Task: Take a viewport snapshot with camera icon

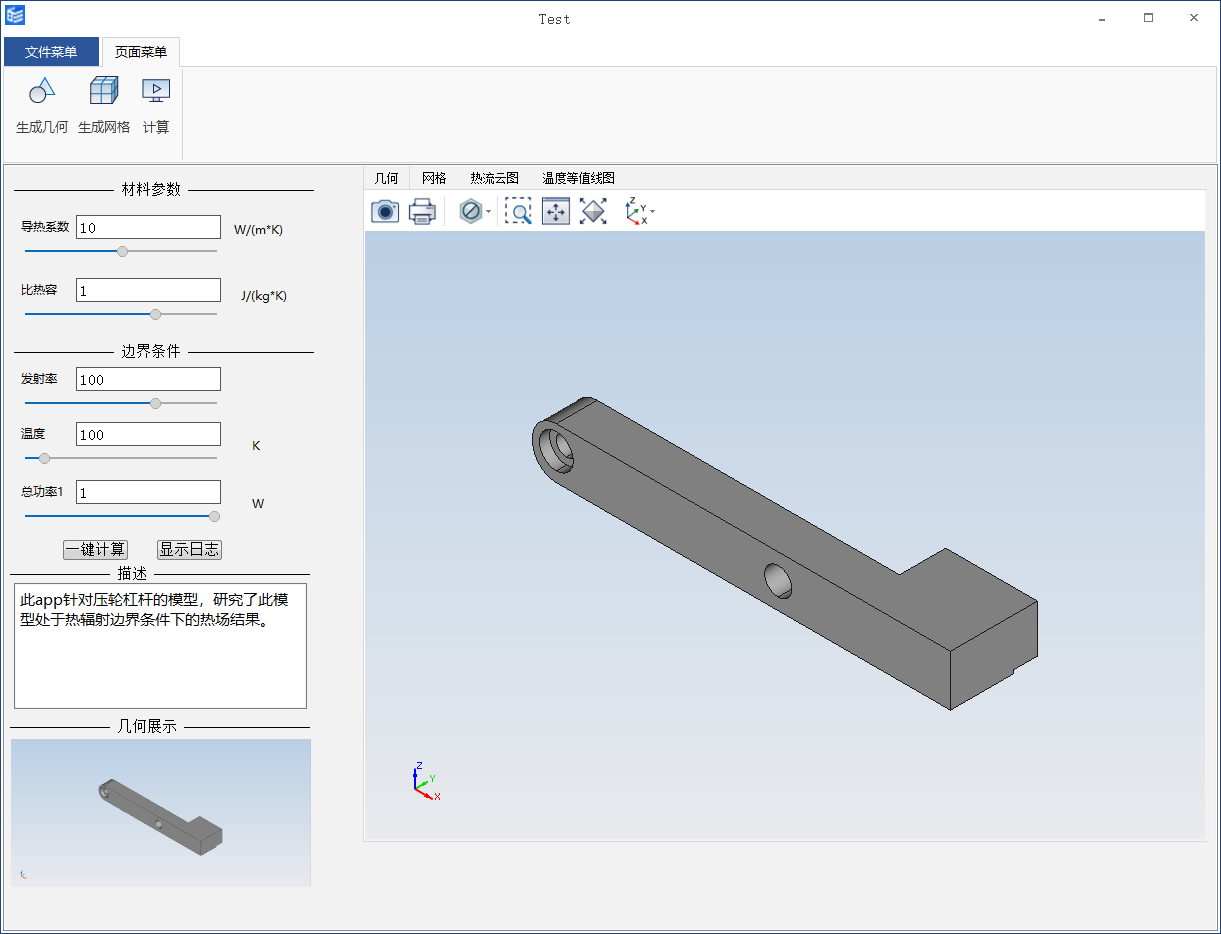Action: tap(385, 211)
